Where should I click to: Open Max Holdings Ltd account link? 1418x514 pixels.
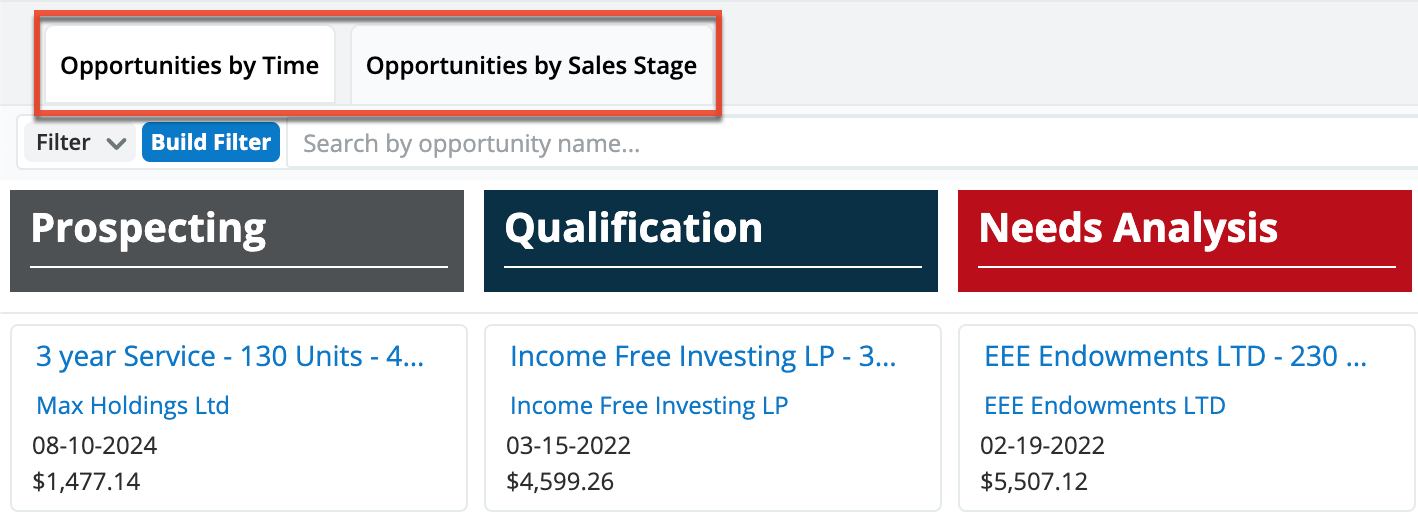133,406
